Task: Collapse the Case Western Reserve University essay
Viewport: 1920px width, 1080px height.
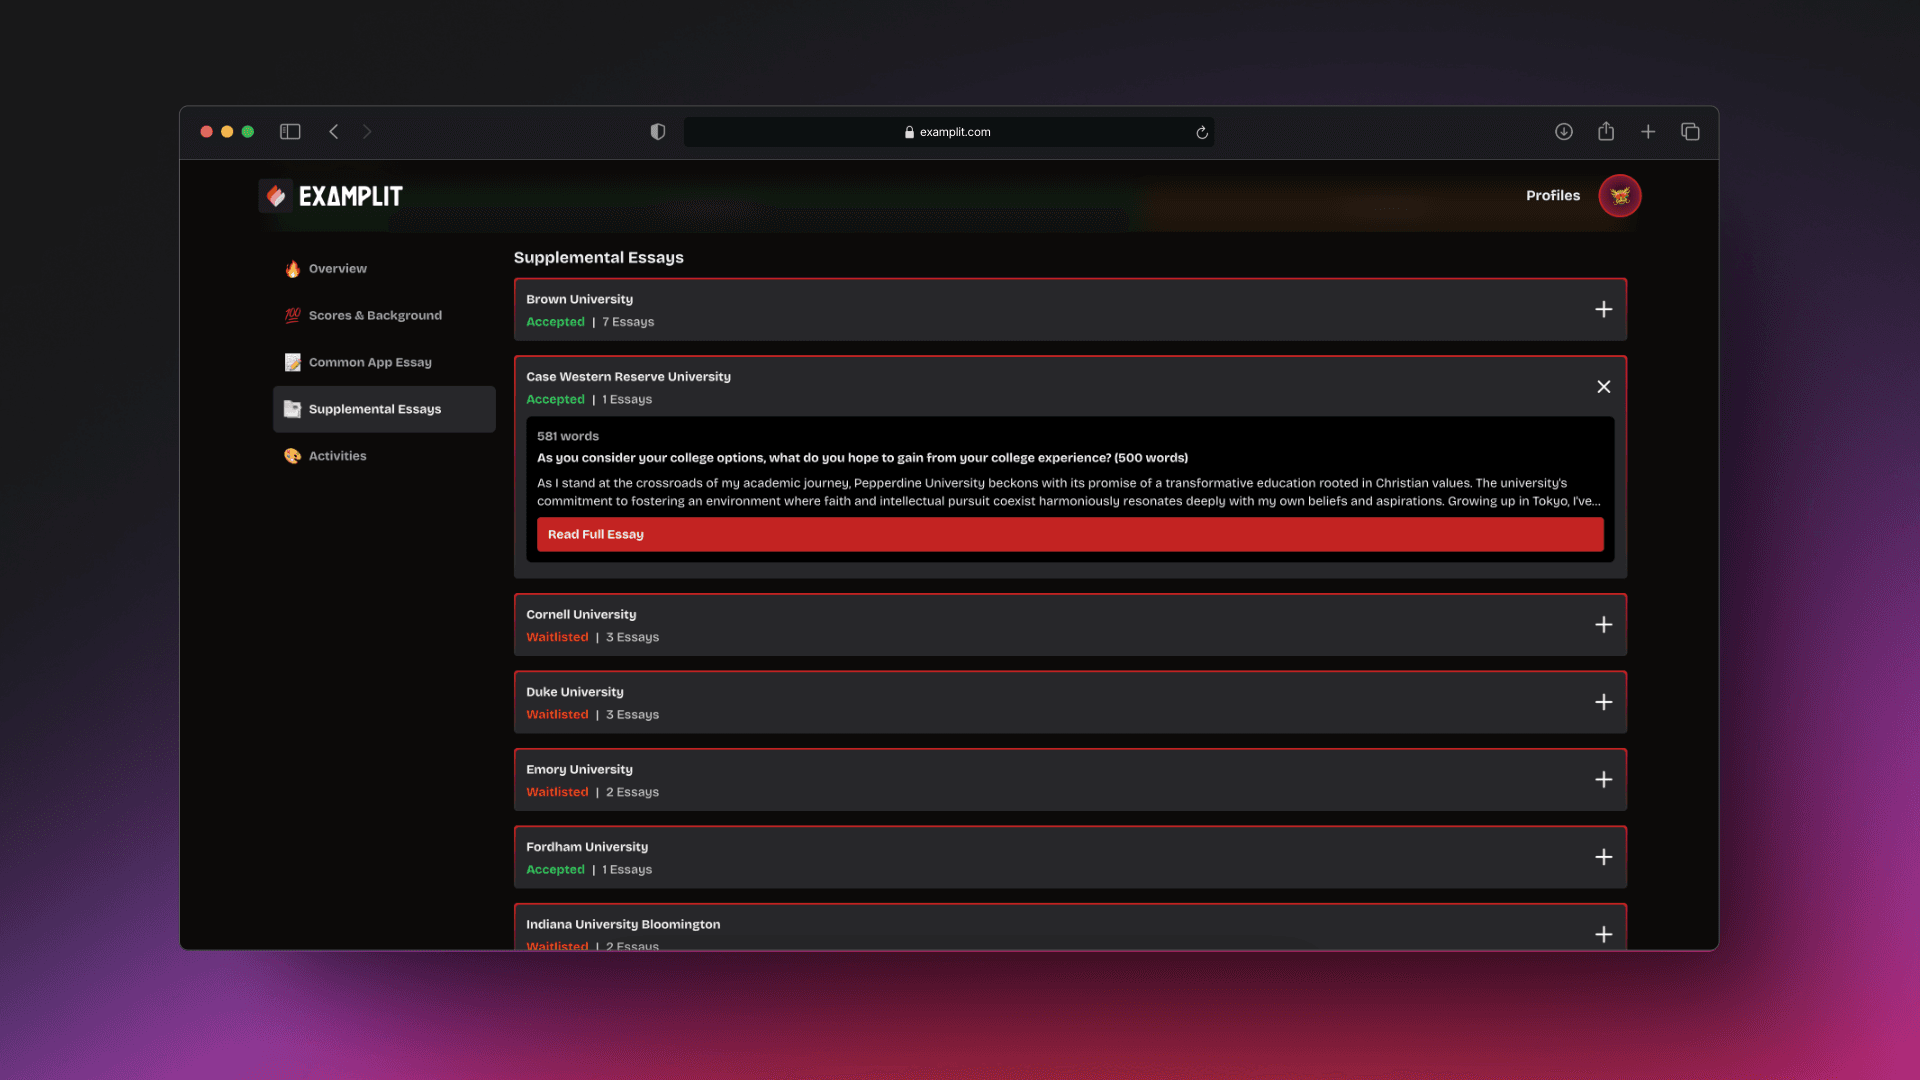Action: (x=1603, y=386)
